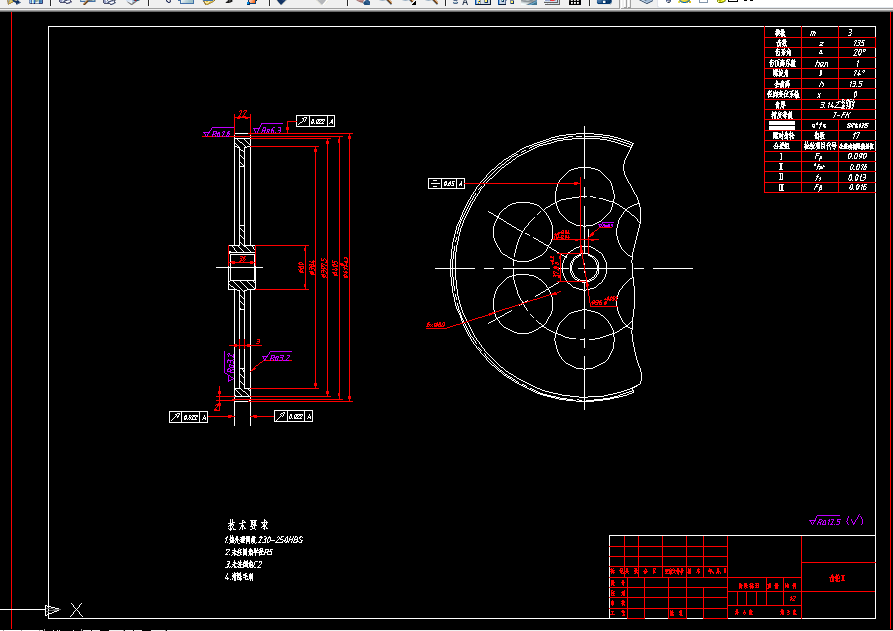The height and width of the screenshot is (631, 893).
Task: Select the note line ending in 'C2'
Action: [243, 565]
